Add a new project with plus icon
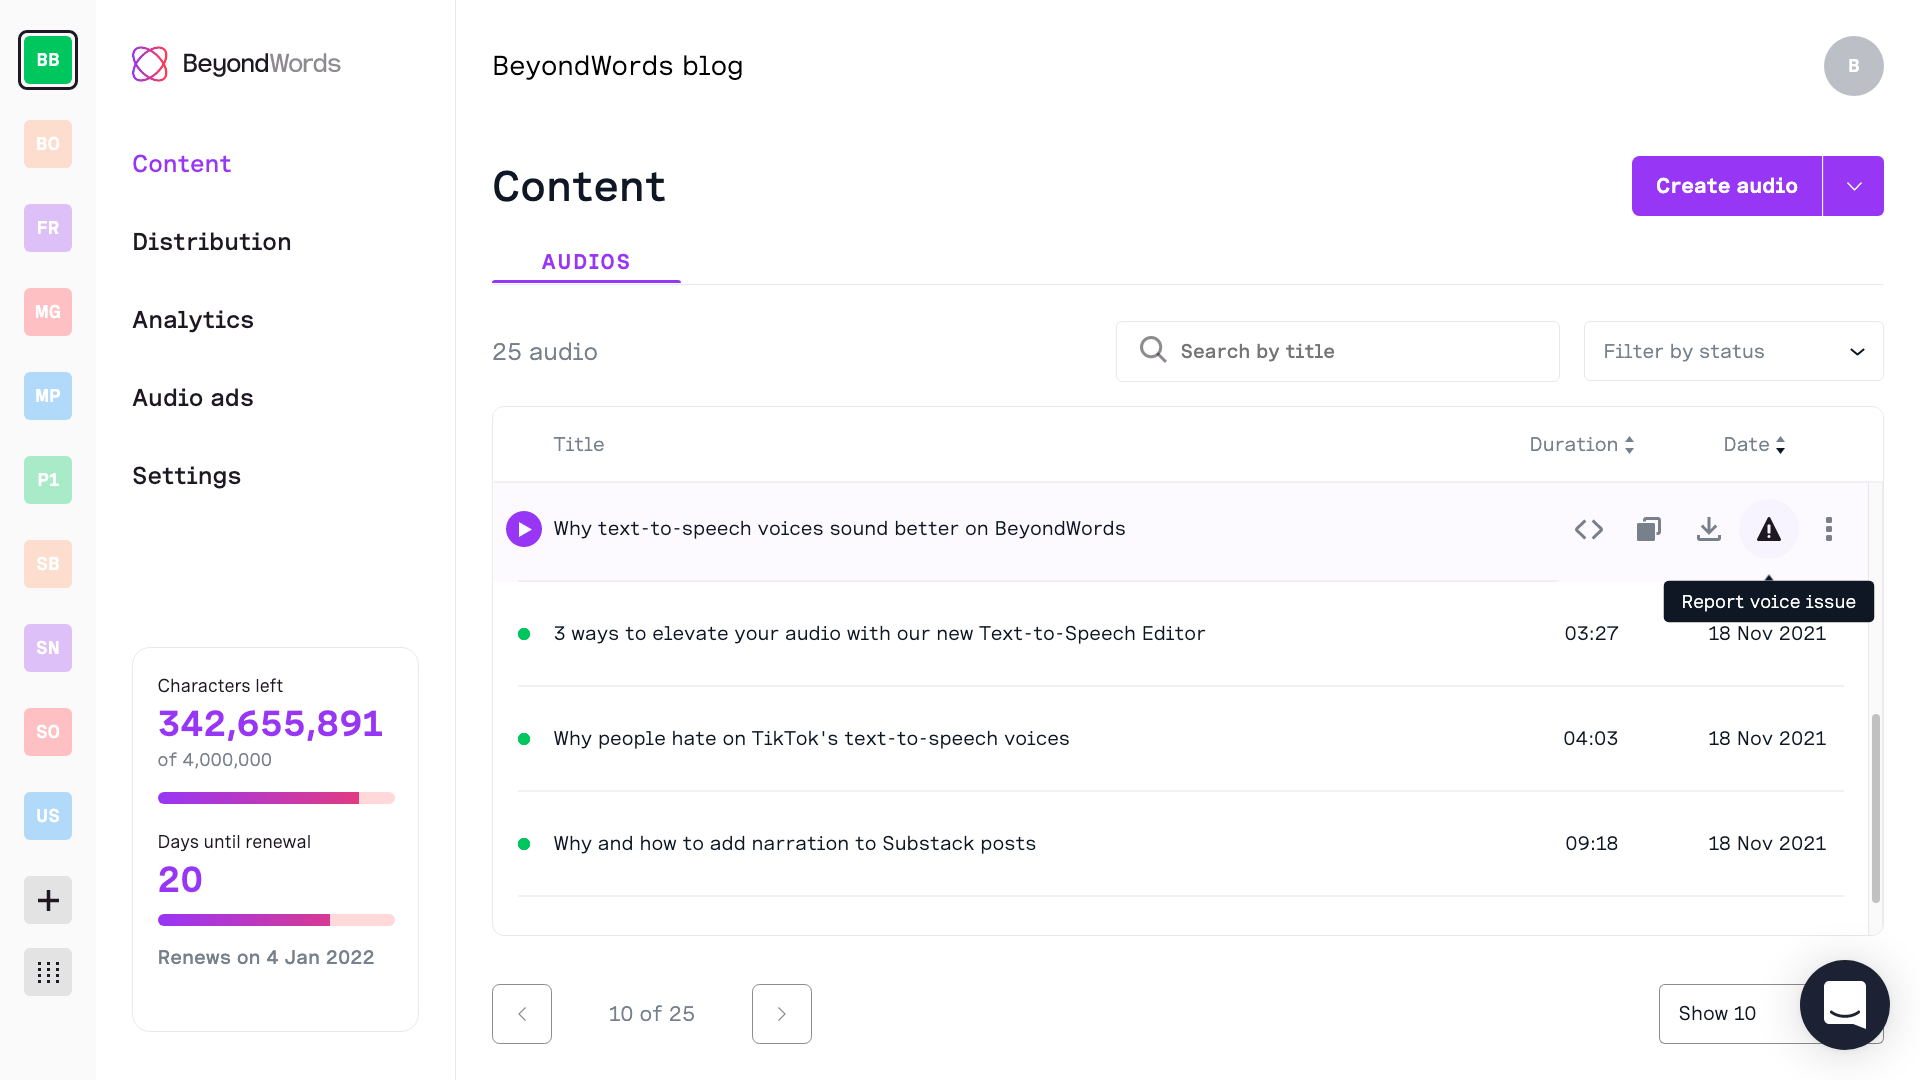The image size is (1920, 1080). click(x=48, y=900)
